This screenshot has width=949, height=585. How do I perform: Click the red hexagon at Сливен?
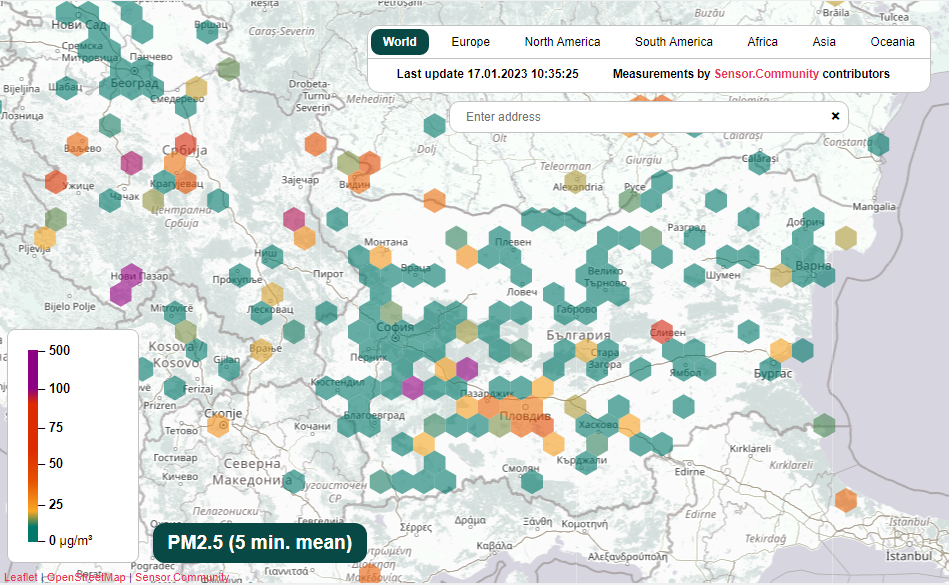(661, 331)
